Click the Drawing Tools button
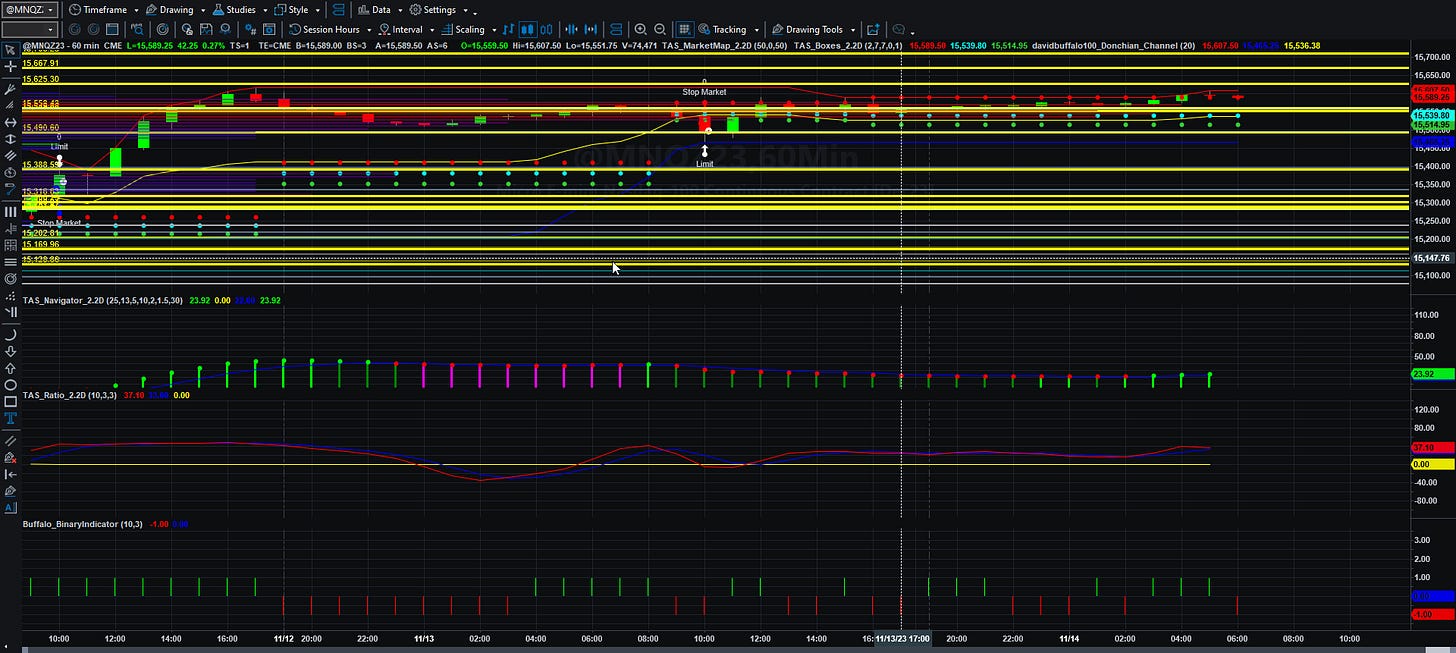The width and height of the screenshot is (1456, 653). [815, 29]
